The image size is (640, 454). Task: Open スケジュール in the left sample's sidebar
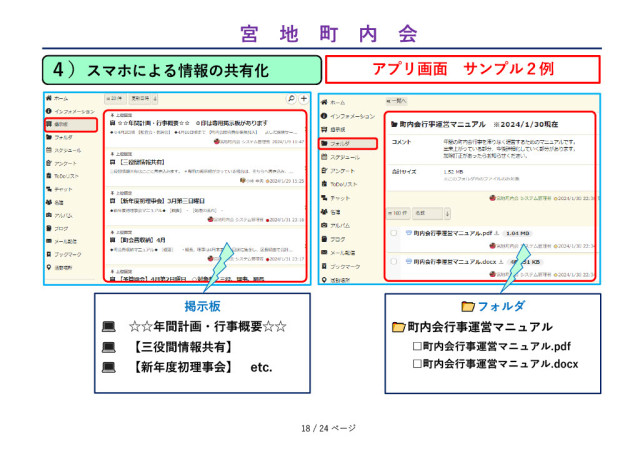tap(68, 149)
